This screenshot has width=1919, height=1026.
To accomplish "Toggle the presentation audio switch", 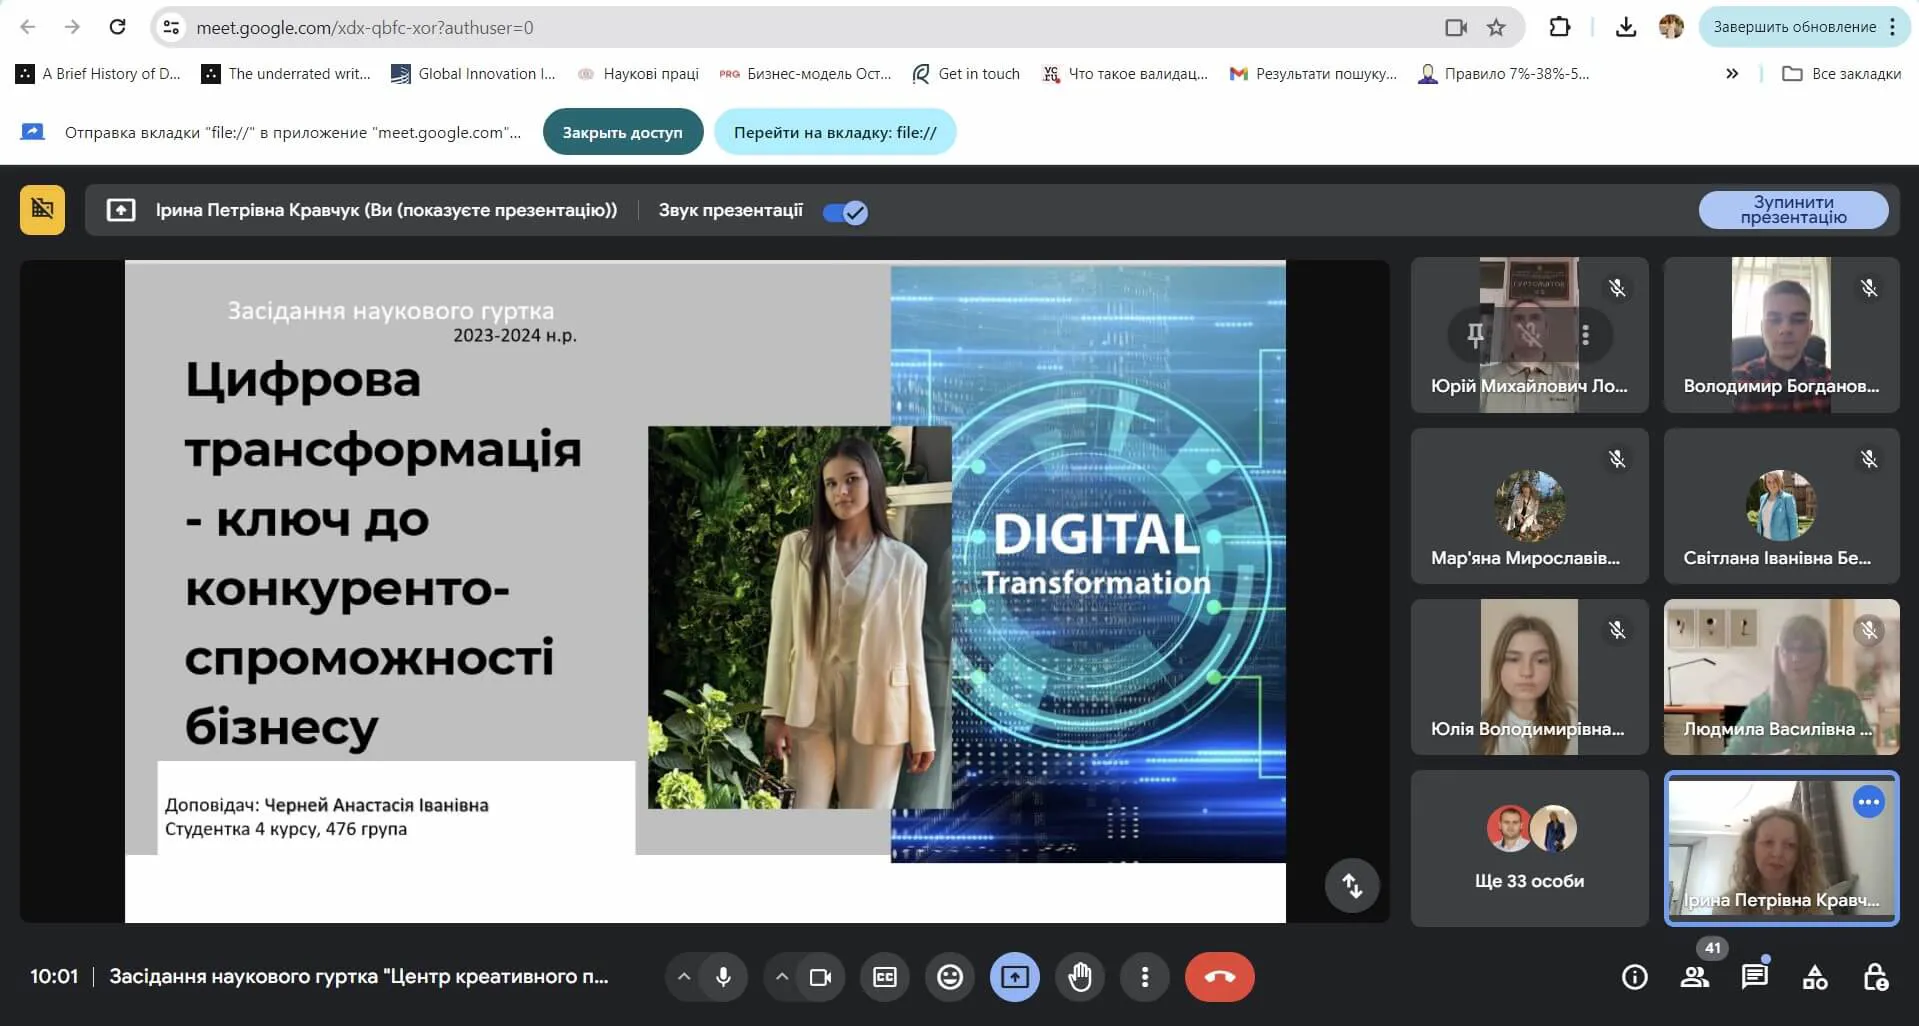I will click(x=845, y=212).
